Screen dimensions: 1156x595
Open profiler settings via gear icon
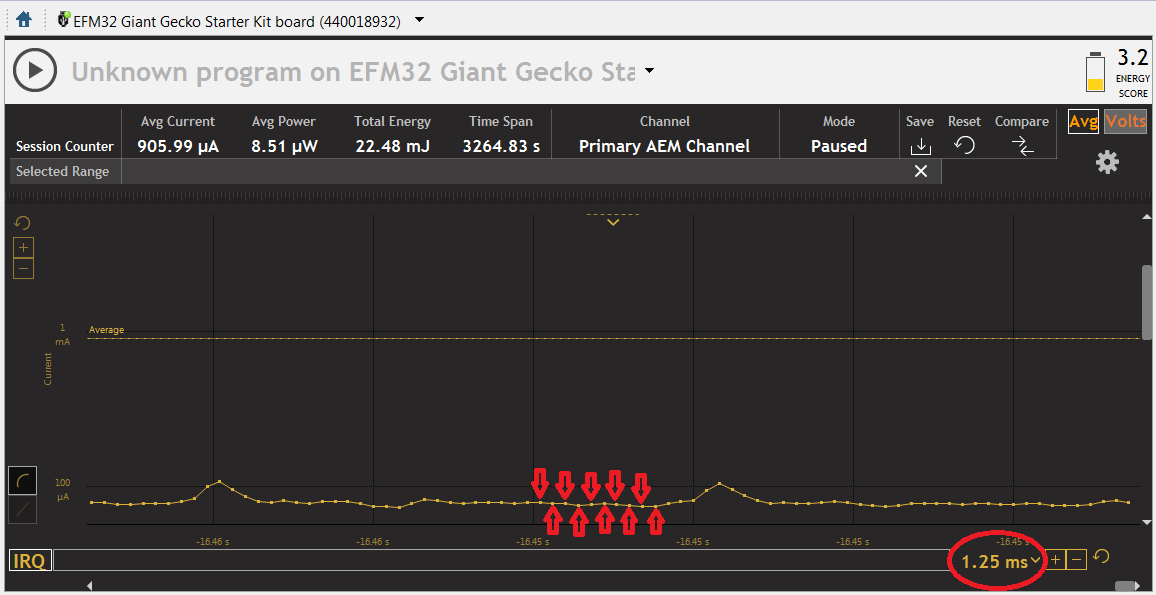1107,161
